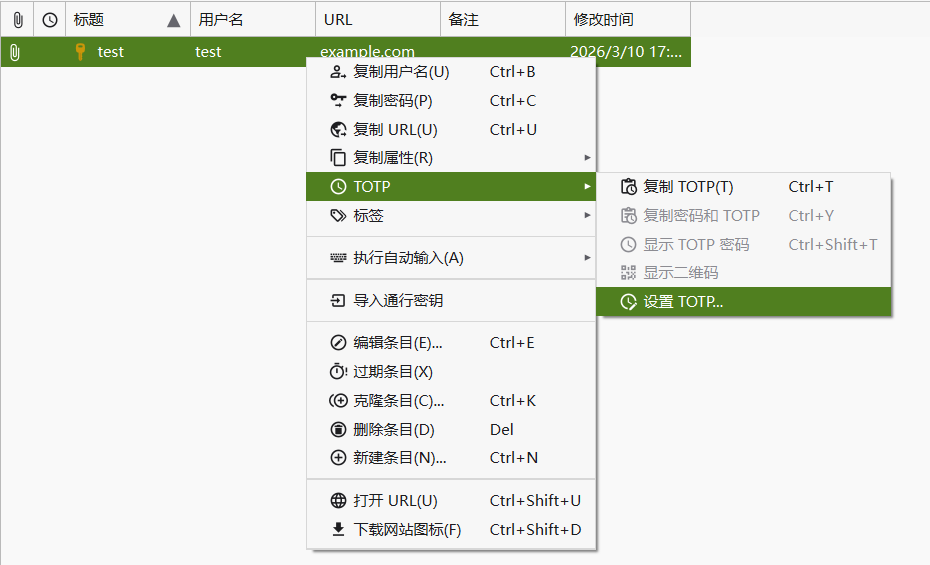930x565 pixels.
Task: Click the clone entry icon
Action: (x=338, y=401)
